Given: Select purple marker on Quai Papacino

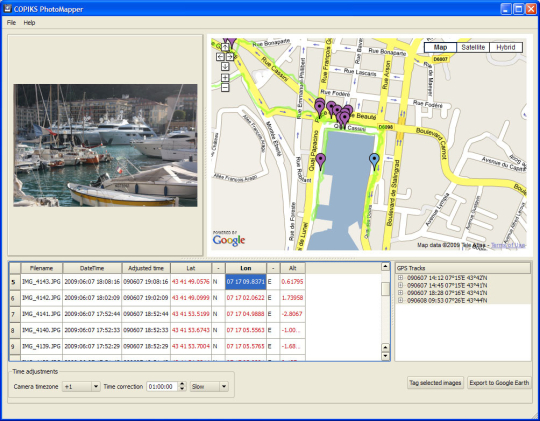Looking at the screenshot, I should tap(321, 161).
